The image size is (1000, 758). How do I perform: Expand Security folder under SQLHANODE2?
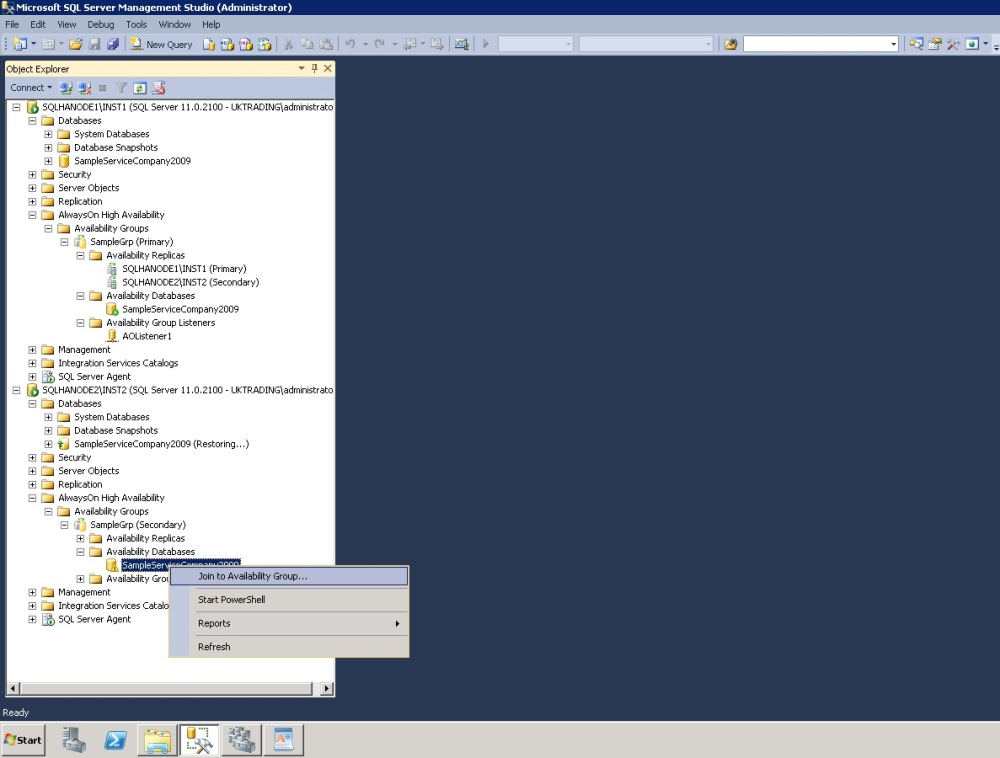[x=33, y=457]
